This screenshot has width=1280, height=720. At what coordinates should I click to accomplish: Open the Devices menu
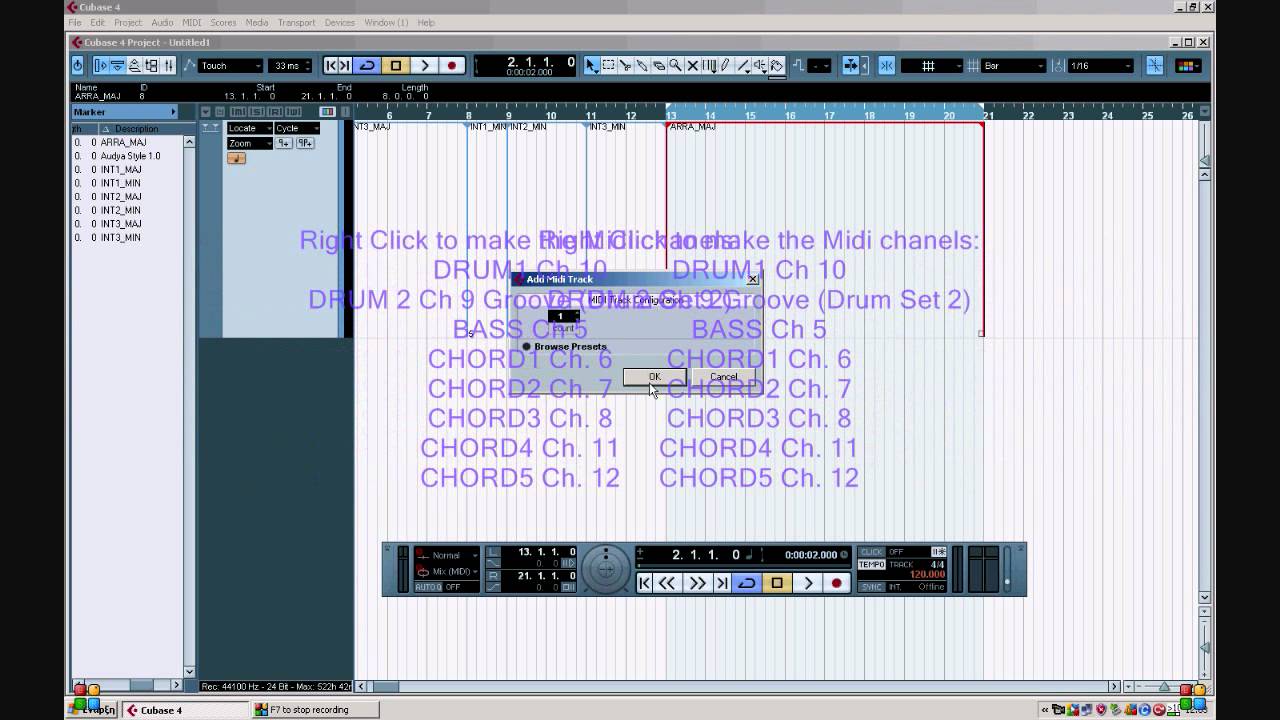pos(340,22)
